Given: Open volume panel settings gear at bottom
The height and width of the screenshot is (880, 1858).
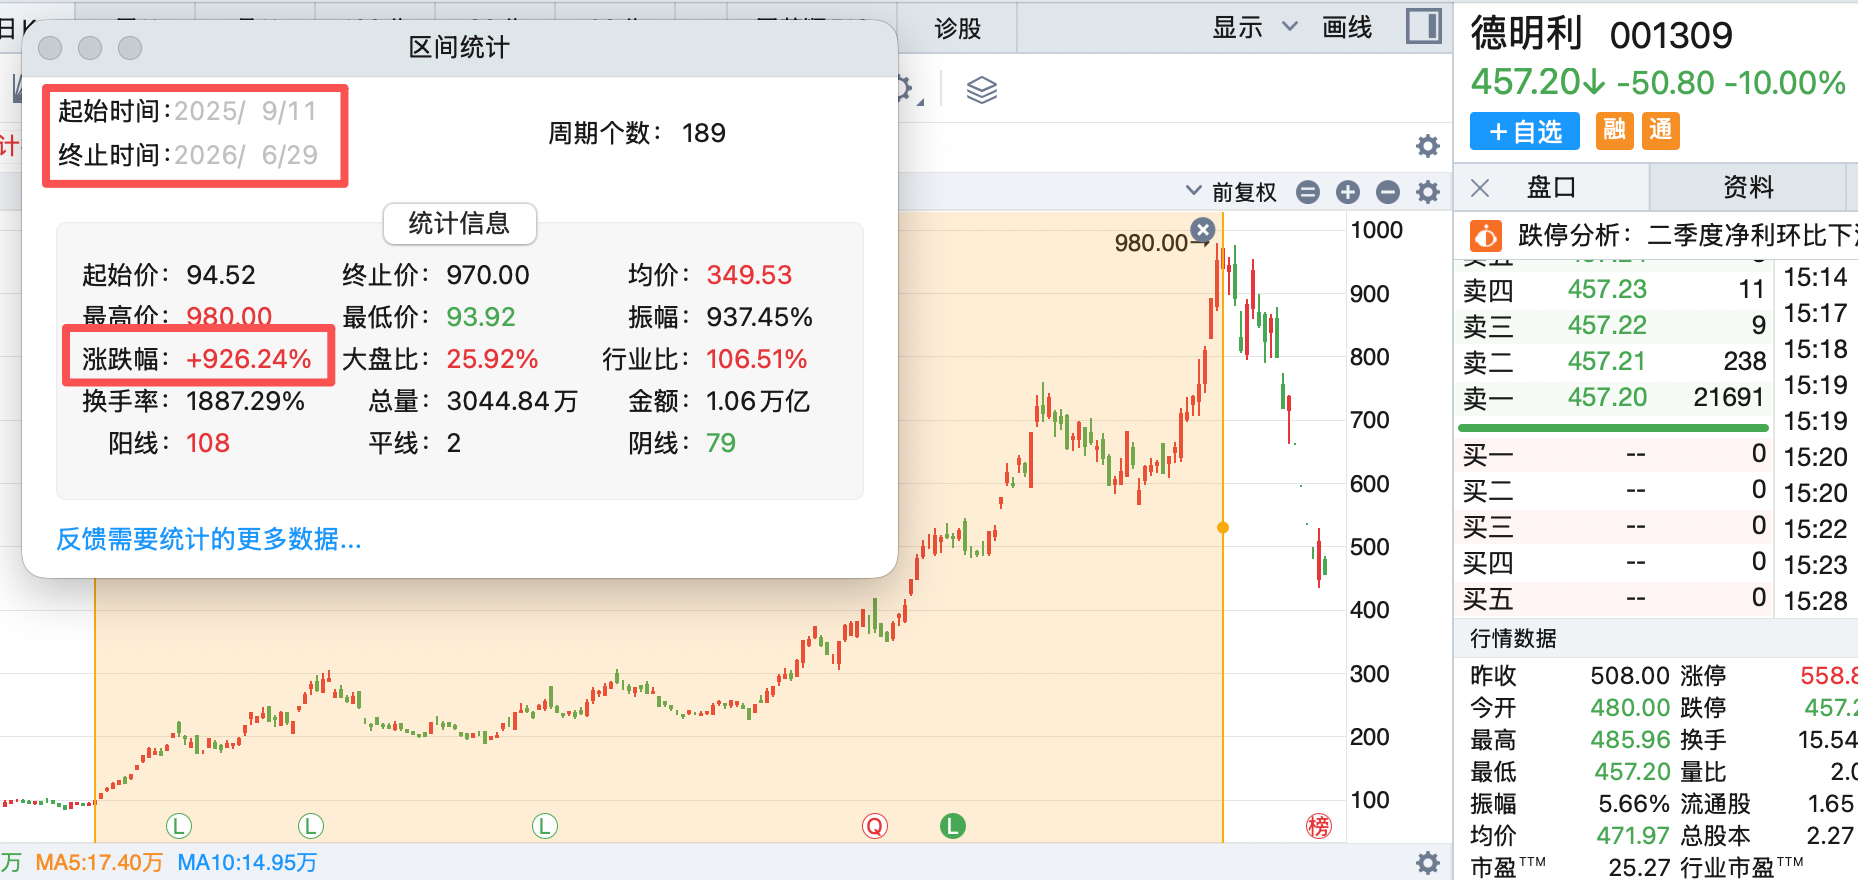Looking at the screenshot, I should click(1428, 862).
